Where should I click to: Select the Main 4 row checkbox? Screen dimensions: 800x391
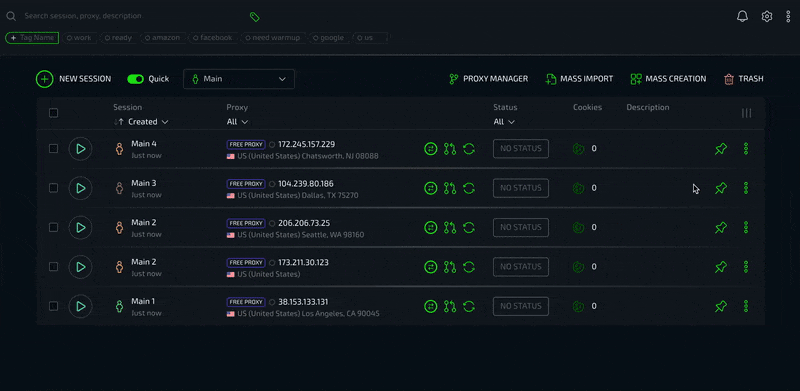pos(54,149)
